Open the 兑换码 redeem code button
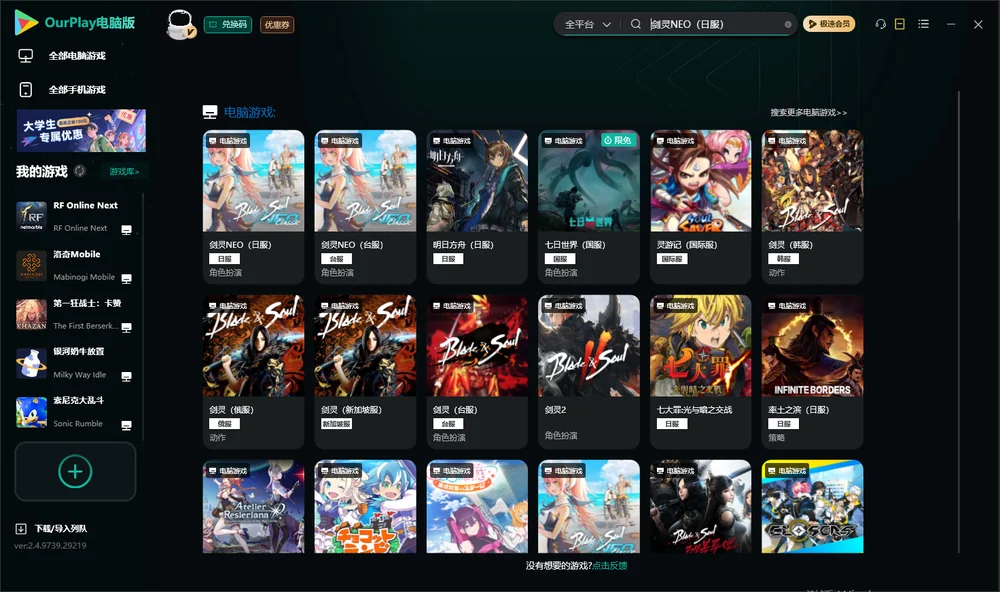This screenshot has height=592, width=1000. point(228,24)
